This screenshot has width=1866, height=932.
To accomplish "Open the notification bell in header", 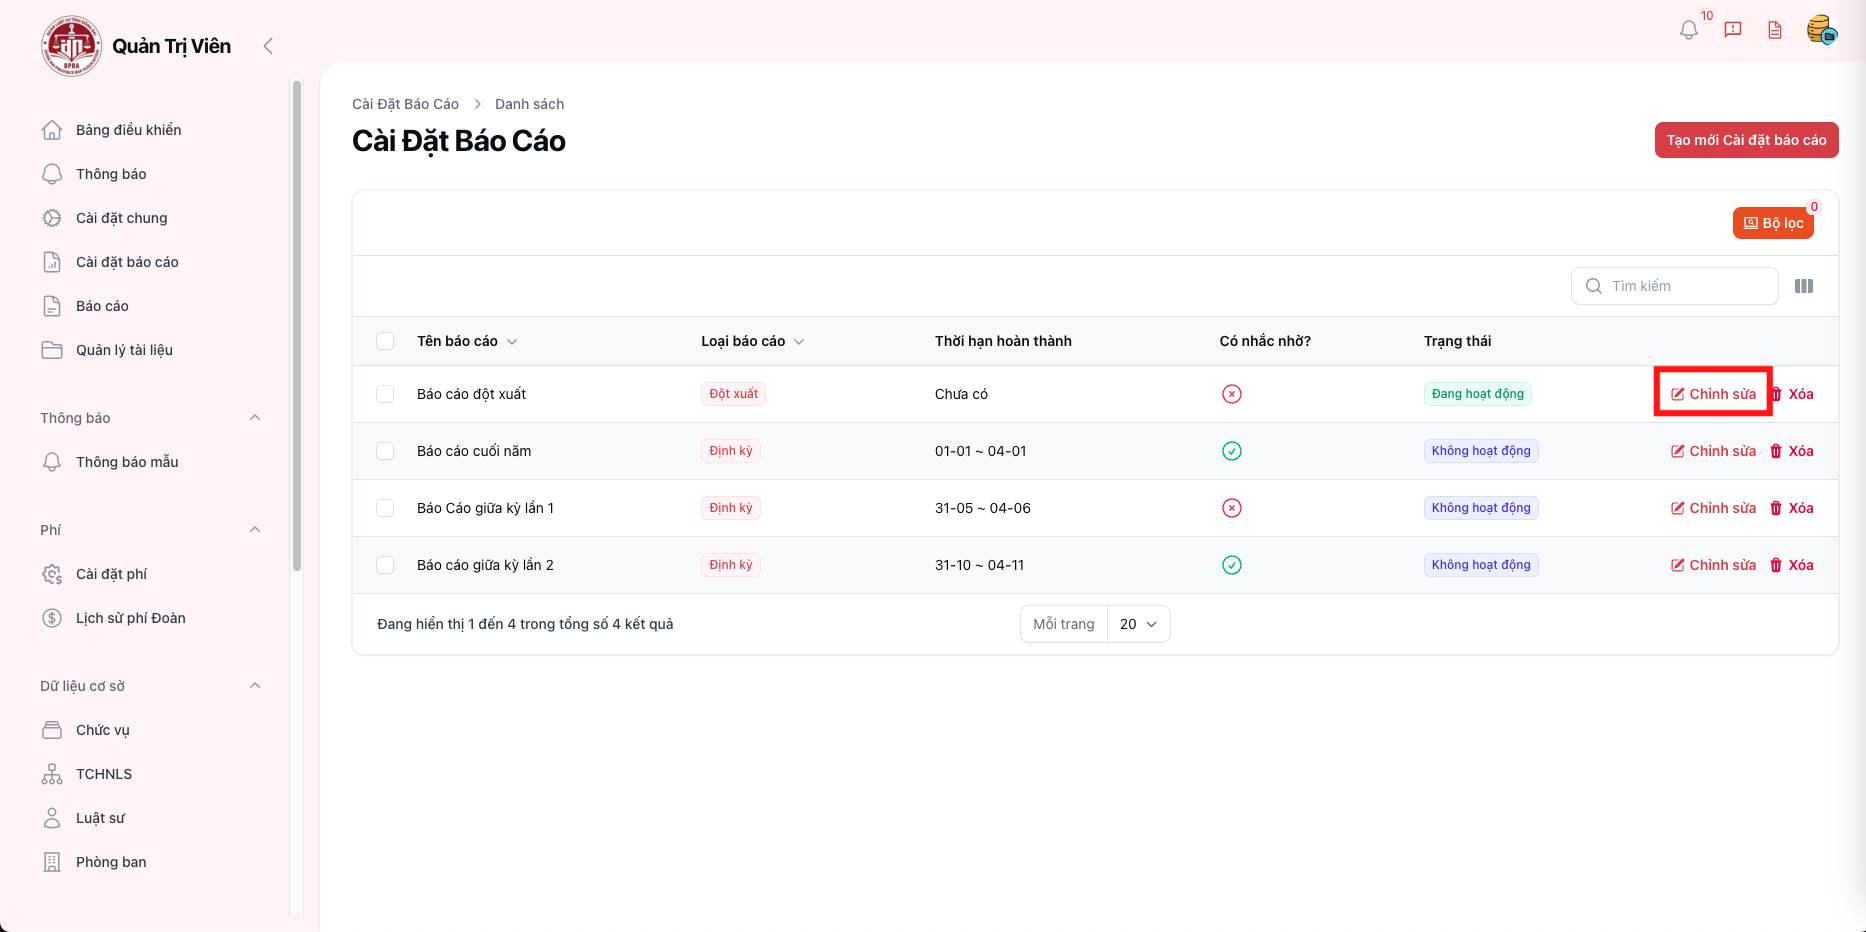I will 1689,30.
